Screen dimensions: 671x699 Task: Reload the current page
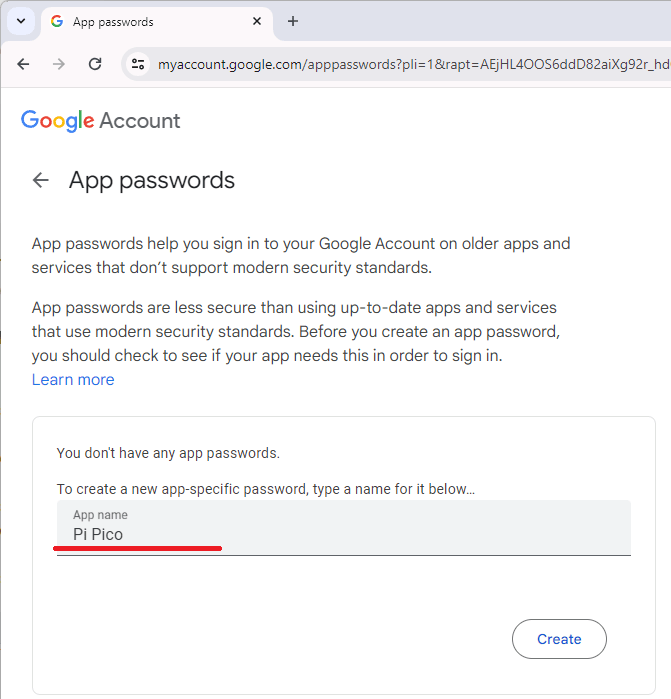pos(95,64)
